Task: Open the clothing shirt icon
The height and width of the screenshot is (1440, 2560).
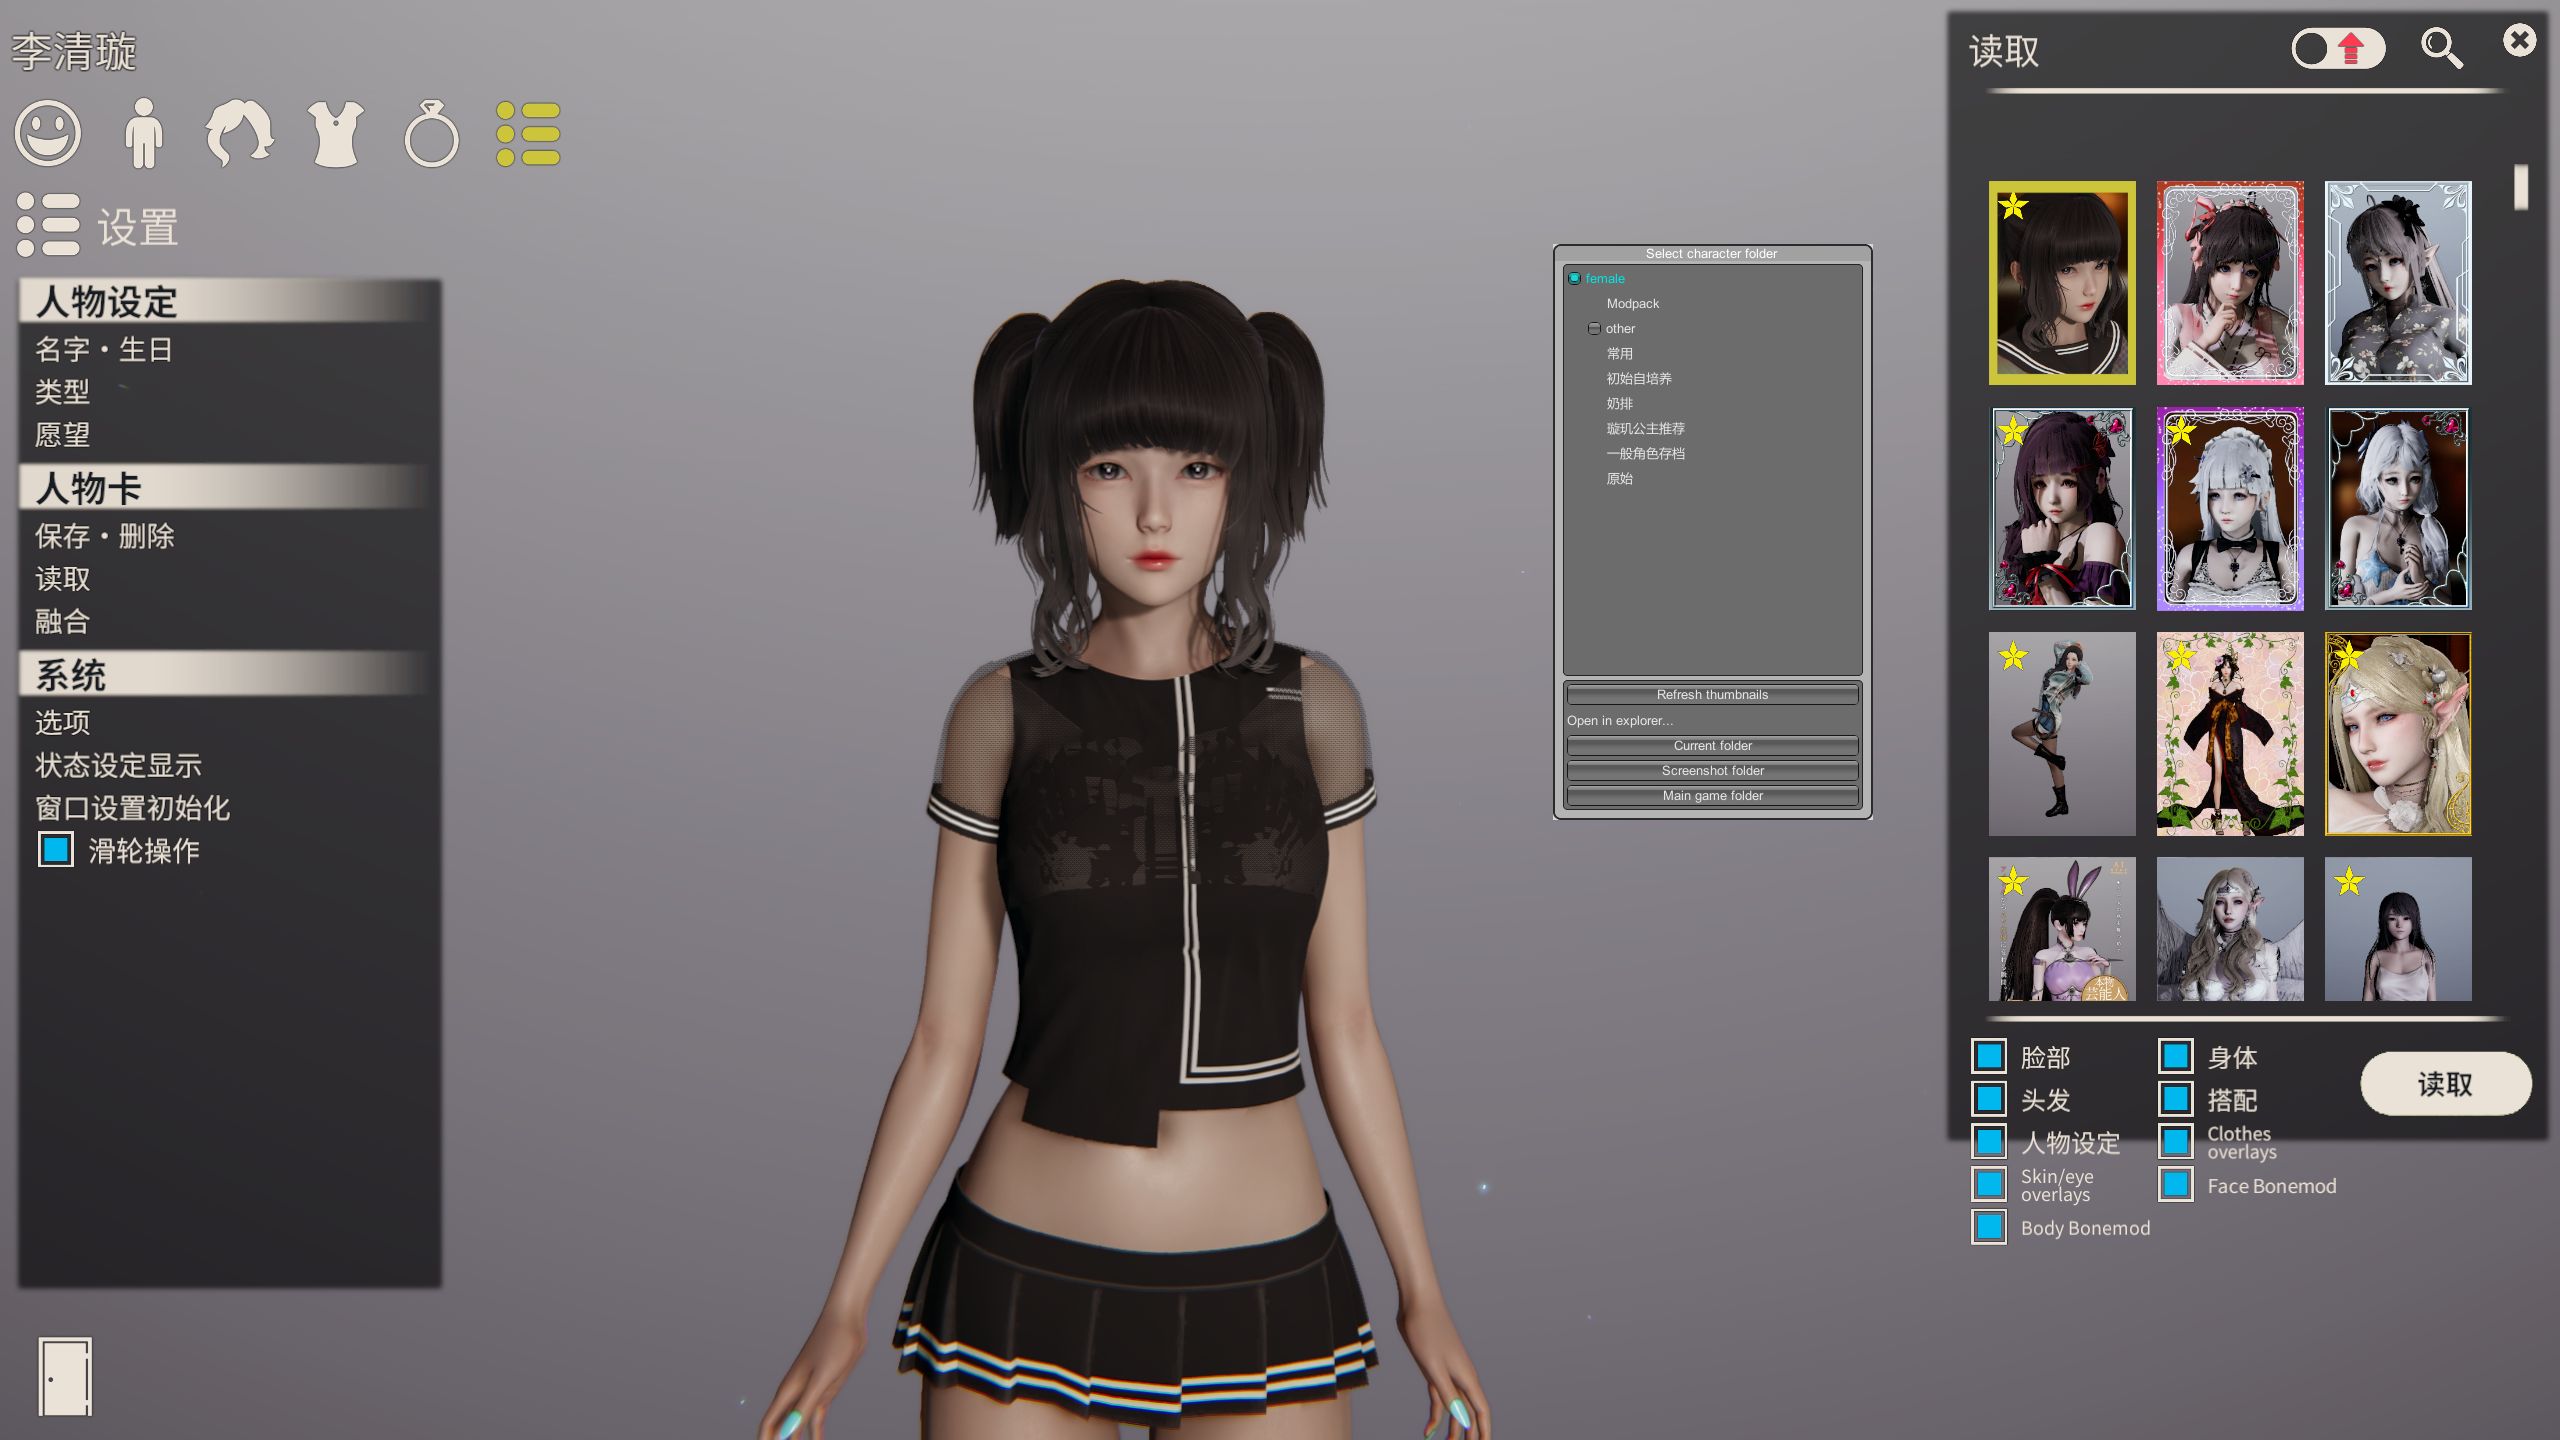Action: pyautogui.click(x=336, y=133)
